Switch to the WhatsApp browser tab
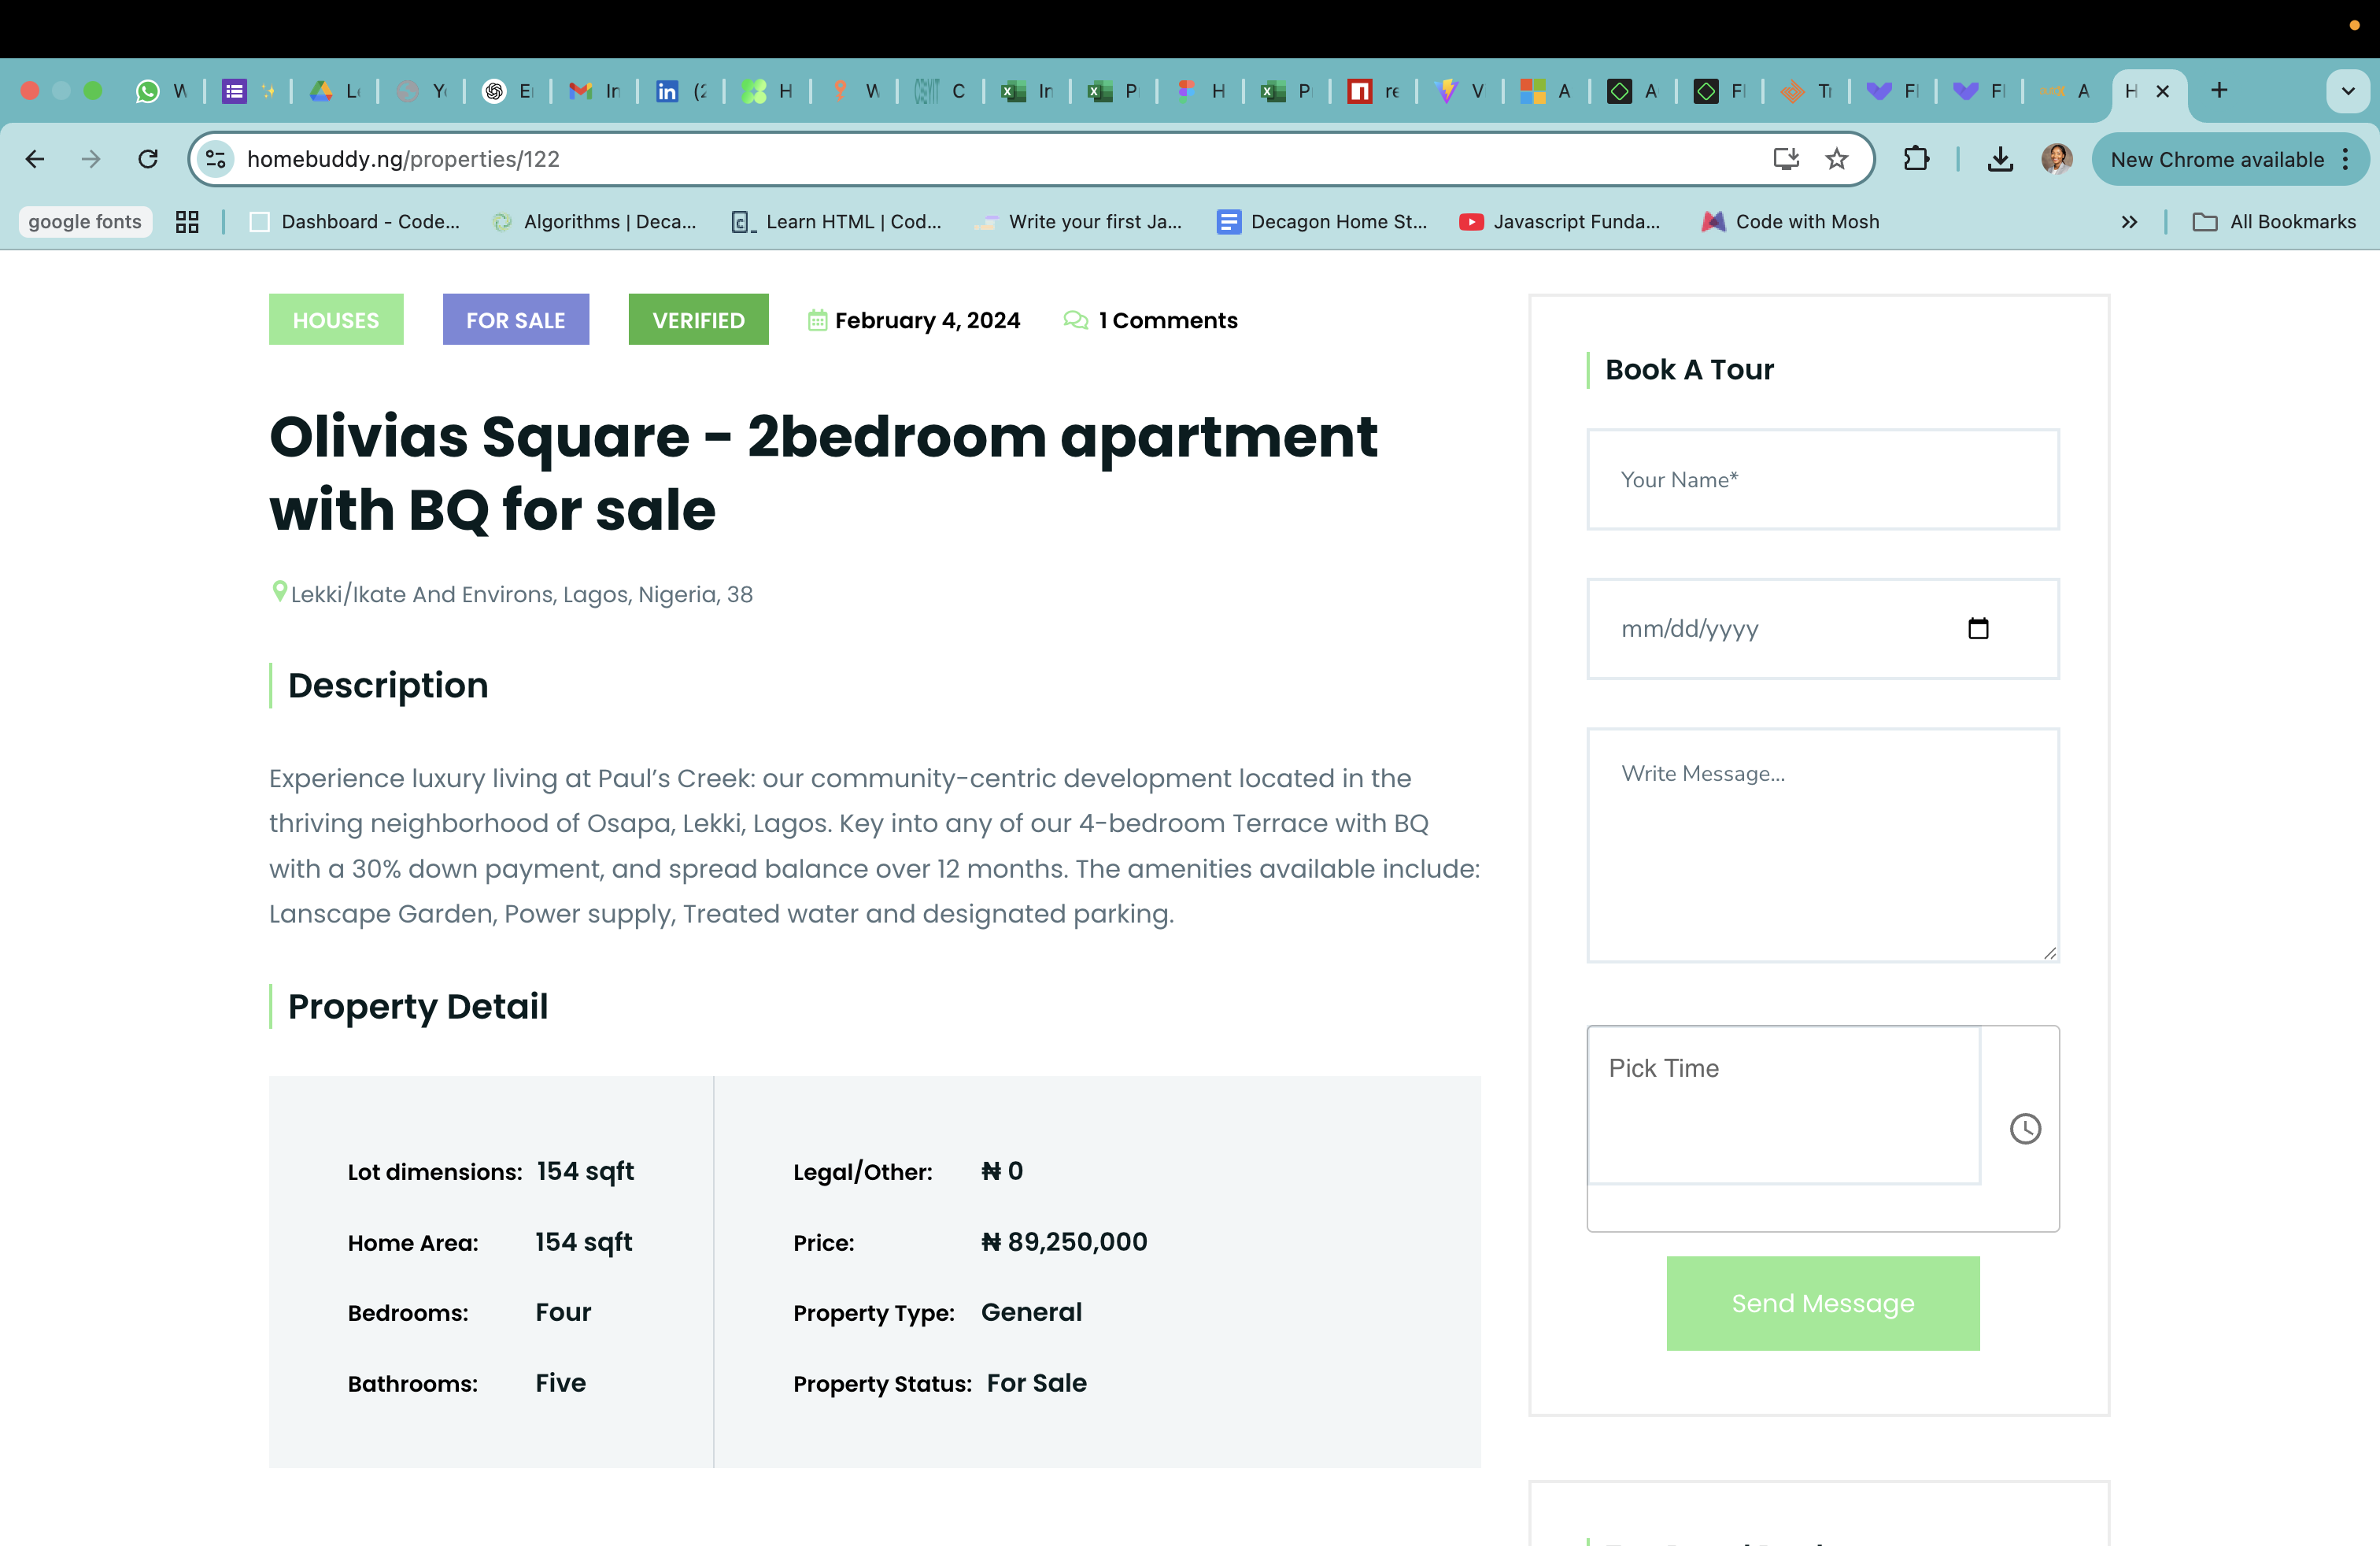The height and width of the screenshot is (1546, 2380). 160,91
